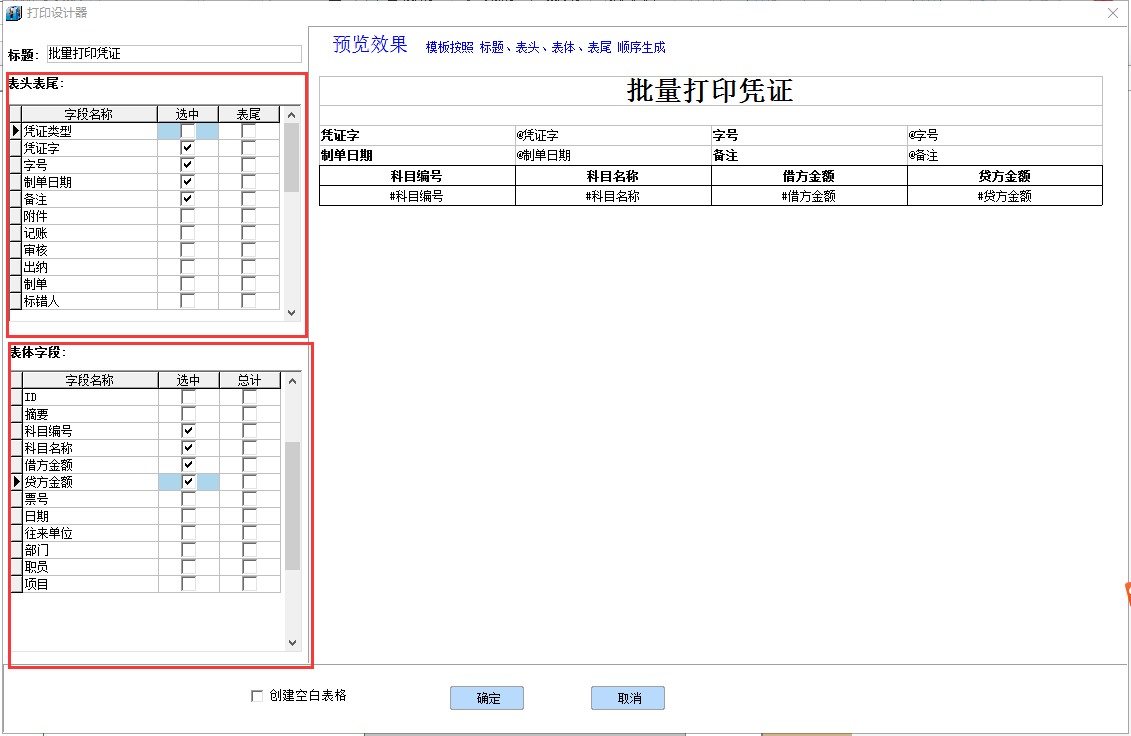The image size is (1131, 736).
Task: Click the scroll-down arrow of 表体字段 list
Action: coord(292,643)
